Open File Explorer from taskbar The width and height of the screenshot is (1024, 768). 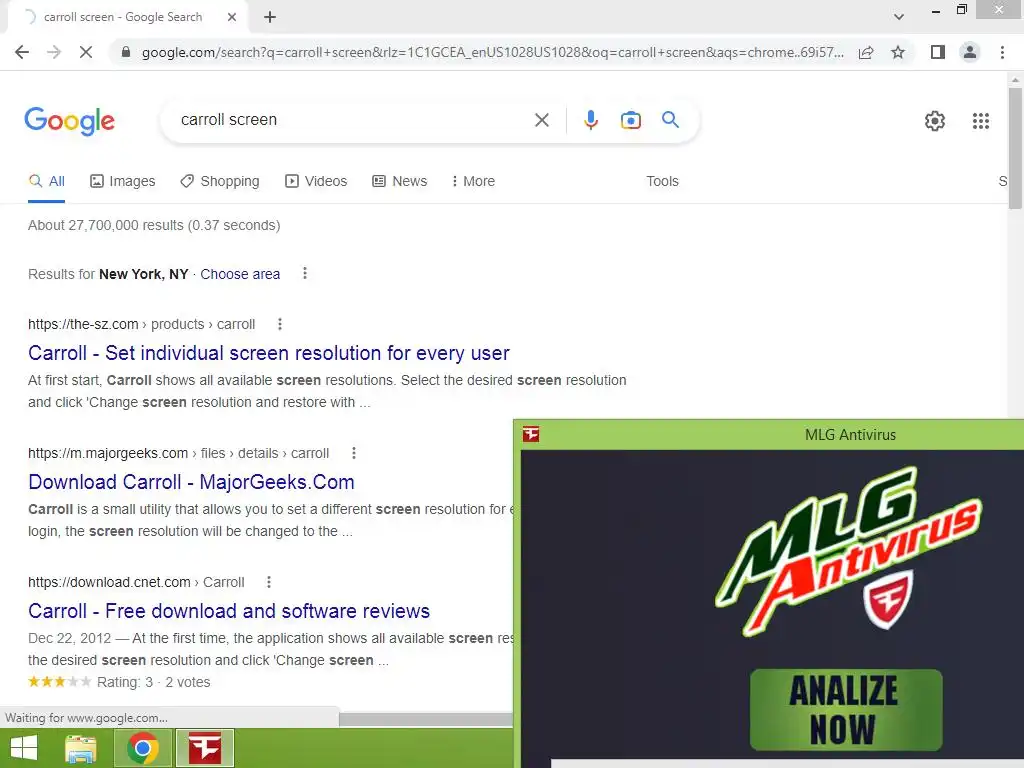pos(80,748)
